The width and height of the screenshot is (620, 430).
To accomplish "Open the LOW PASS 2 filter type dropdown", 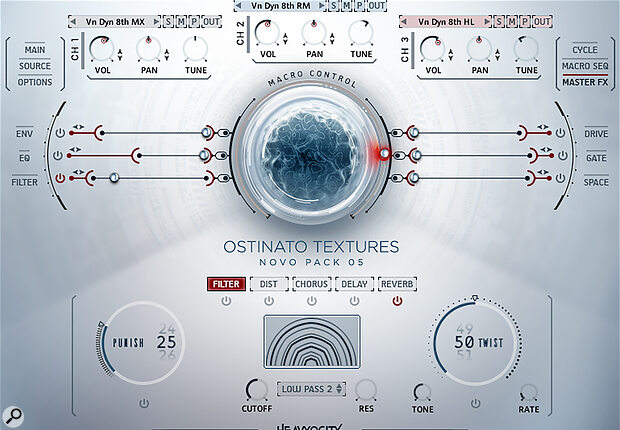I will 311,389.
